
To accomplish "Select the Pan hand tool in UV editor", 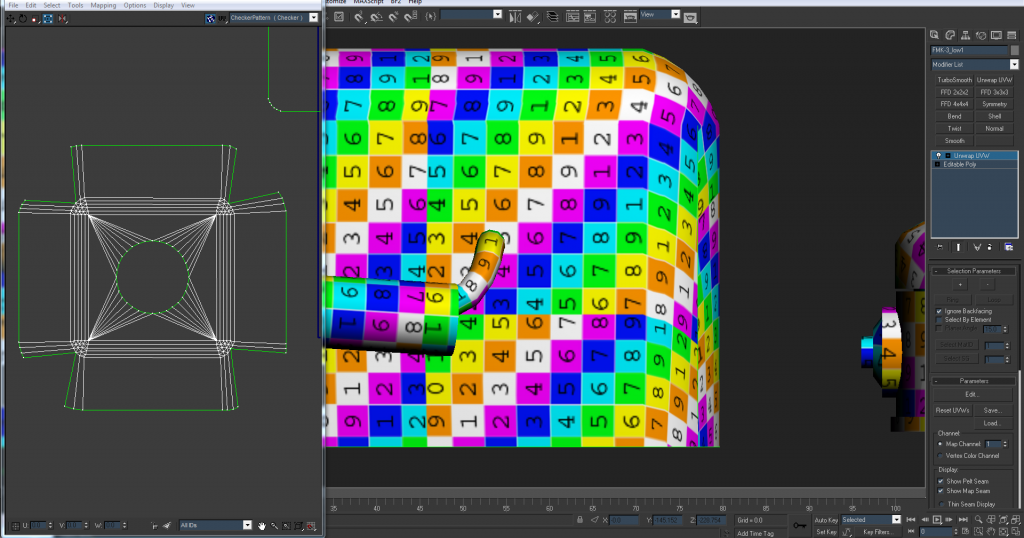I will click(262, 525).
